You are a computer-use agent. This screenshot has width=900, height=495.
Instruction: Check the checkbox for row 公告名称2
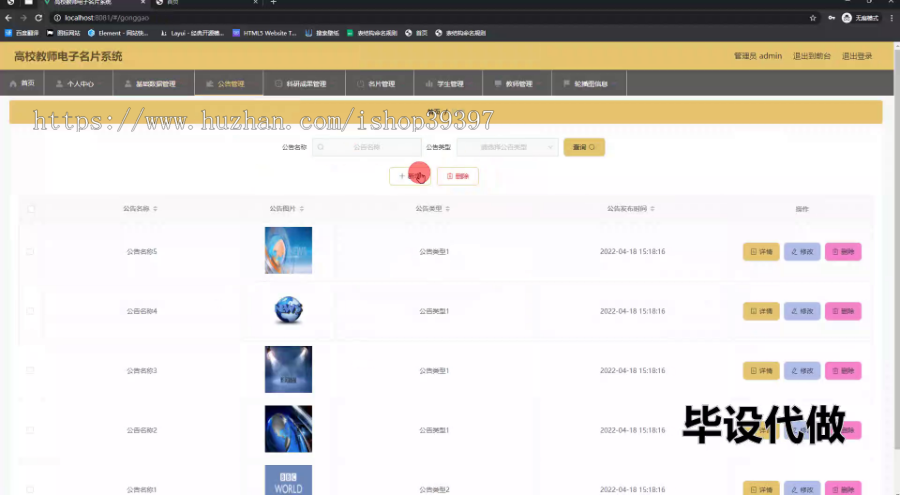pos(30,430)
